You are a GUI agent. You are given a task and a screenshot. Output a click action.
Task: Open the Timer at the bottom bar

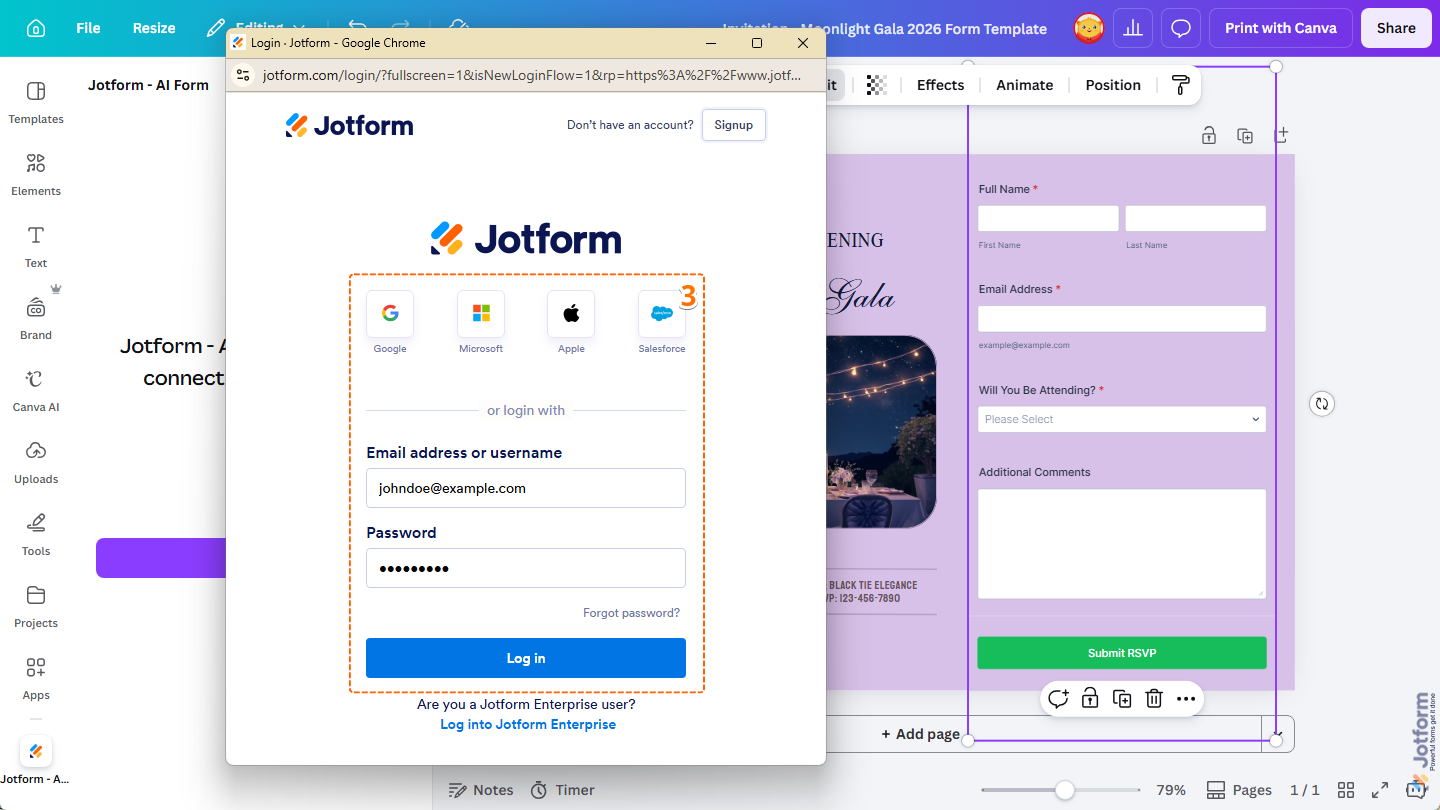(562, 790)
